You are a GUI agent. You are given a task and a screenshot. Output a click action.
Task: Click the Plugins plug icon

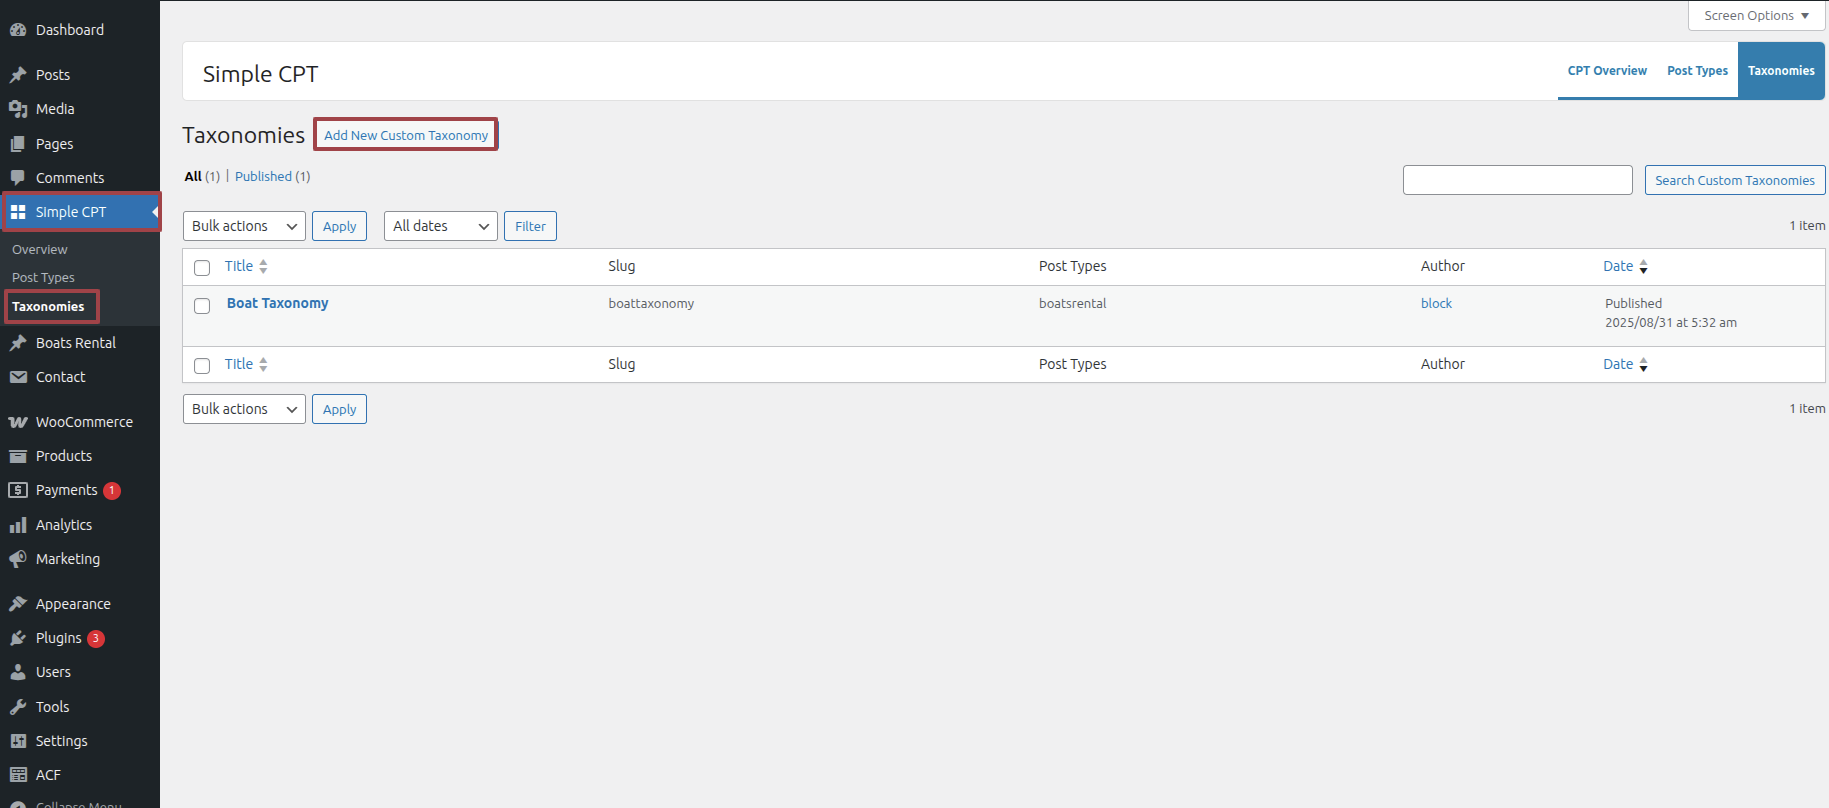[18, 638]
